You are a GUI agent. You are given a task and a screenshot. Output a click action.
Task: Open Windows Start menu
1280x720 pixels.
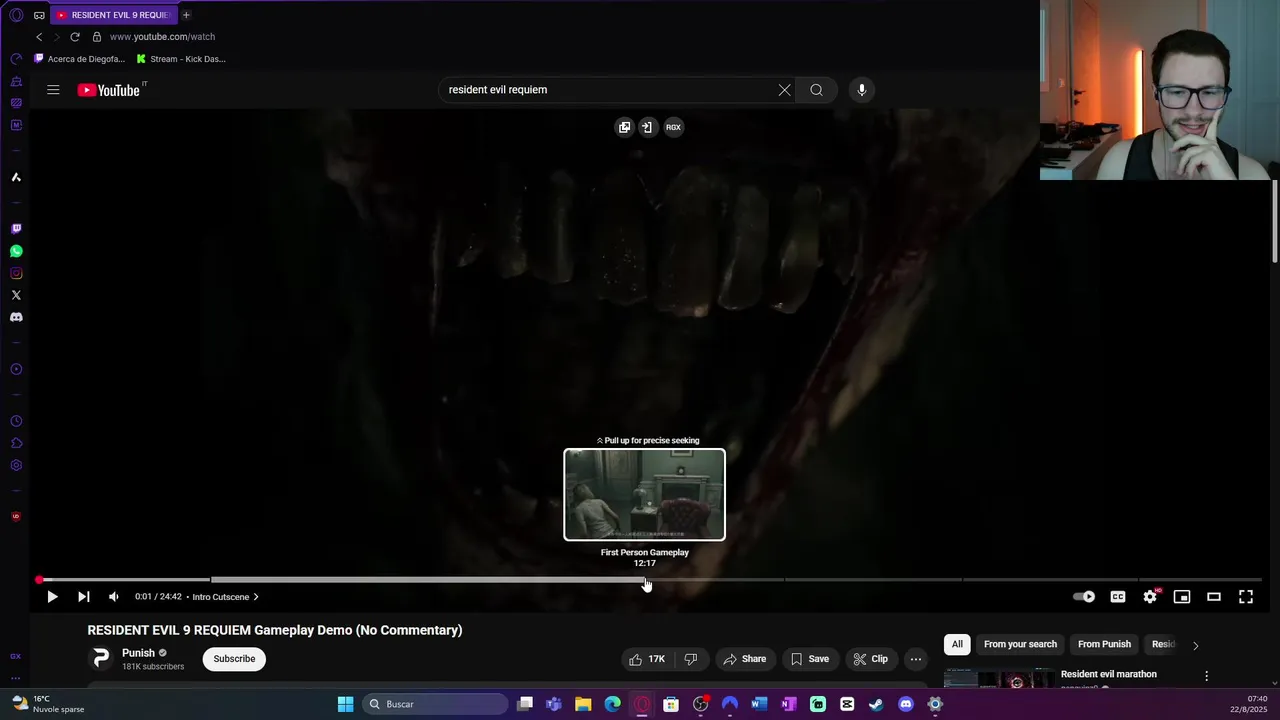tap(345, 704)
